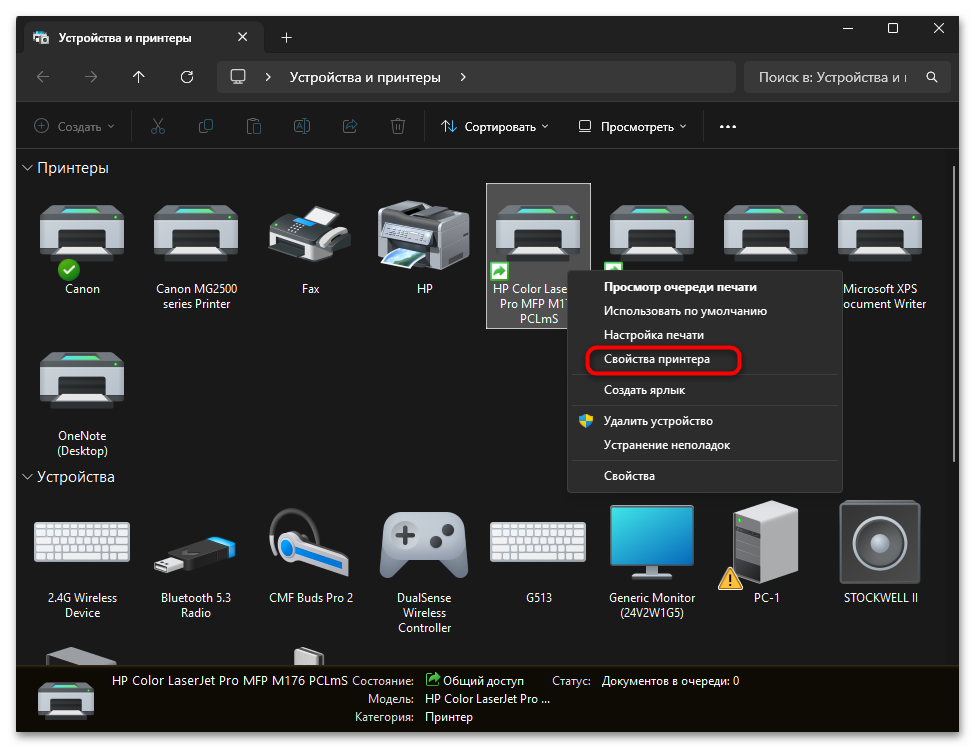
Task: Click Документов в очереди: 0 status text
Action: click(670, 681)
